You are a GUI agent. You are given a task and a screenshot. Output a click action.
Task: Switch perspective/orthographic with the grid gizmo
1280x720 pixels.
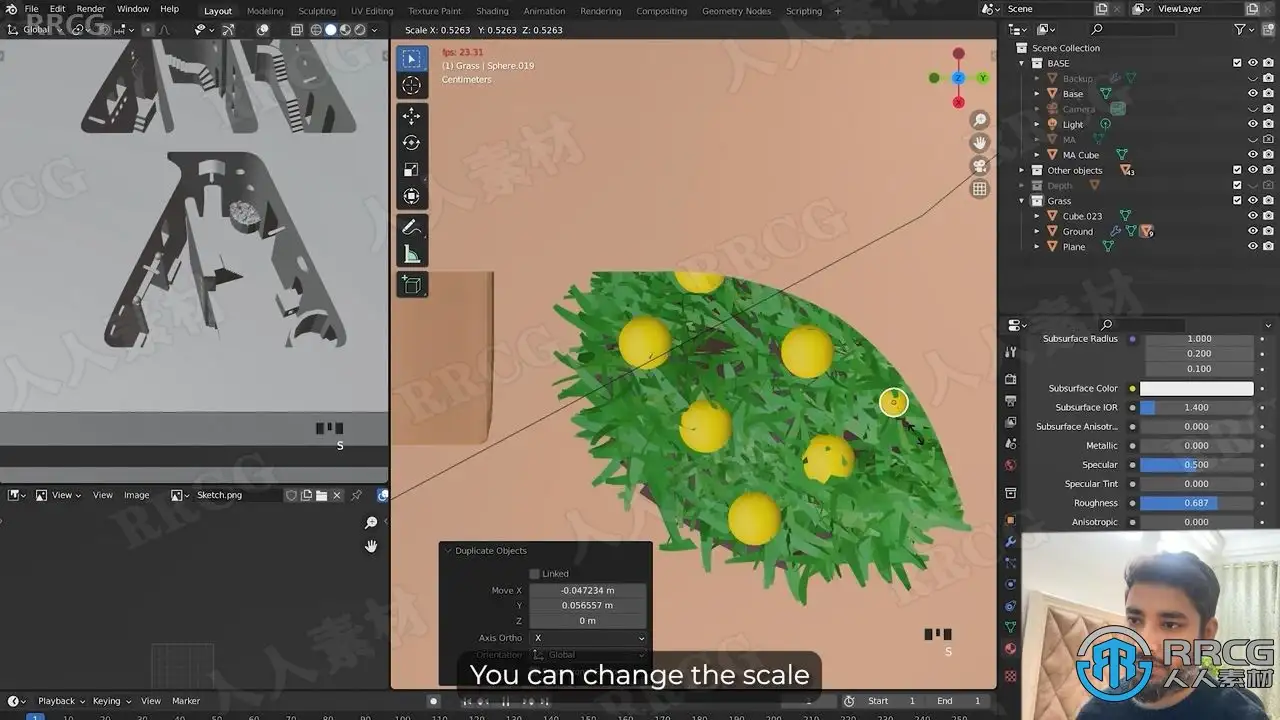[980, 189]
